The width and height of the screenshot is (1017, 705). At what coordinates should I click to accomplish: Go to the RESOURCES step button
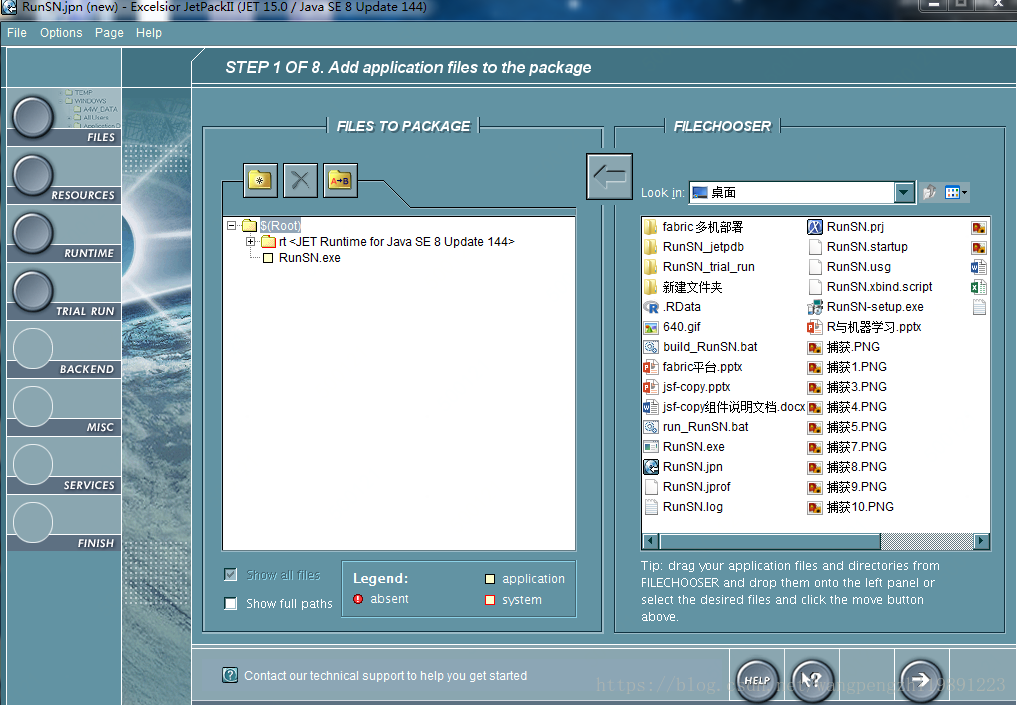coord(33,175)
